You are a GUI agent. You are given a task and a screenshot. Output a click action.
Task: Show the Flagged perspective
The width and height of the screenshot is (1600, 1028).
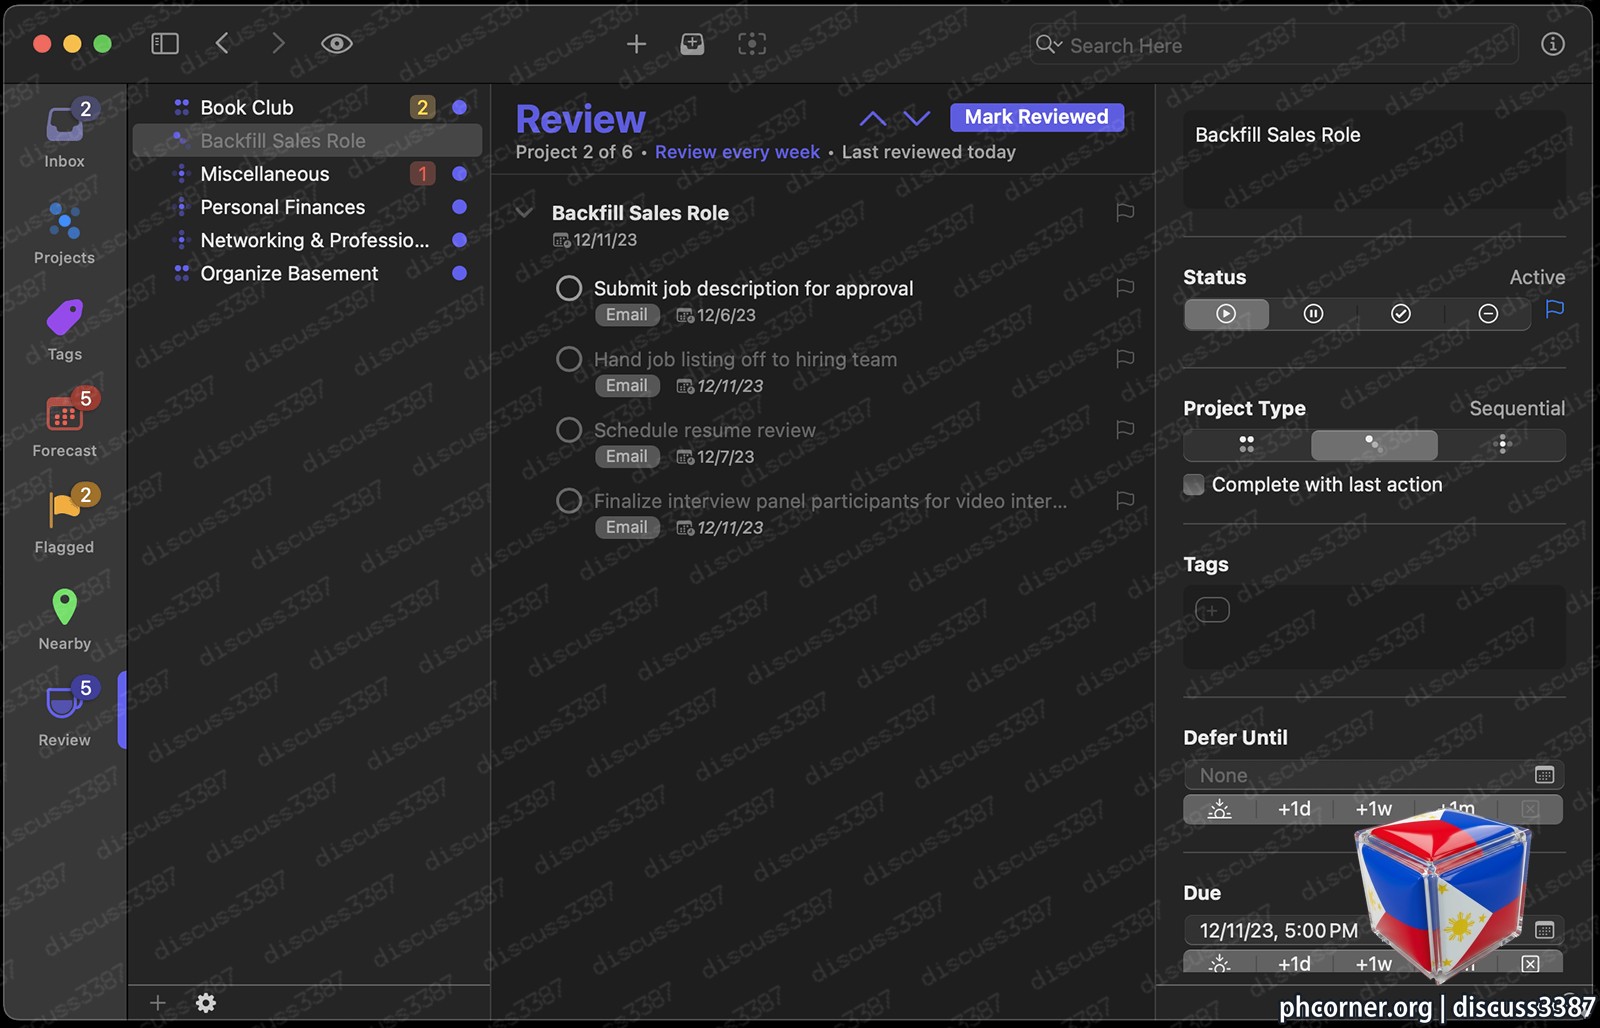coord(64,521)
